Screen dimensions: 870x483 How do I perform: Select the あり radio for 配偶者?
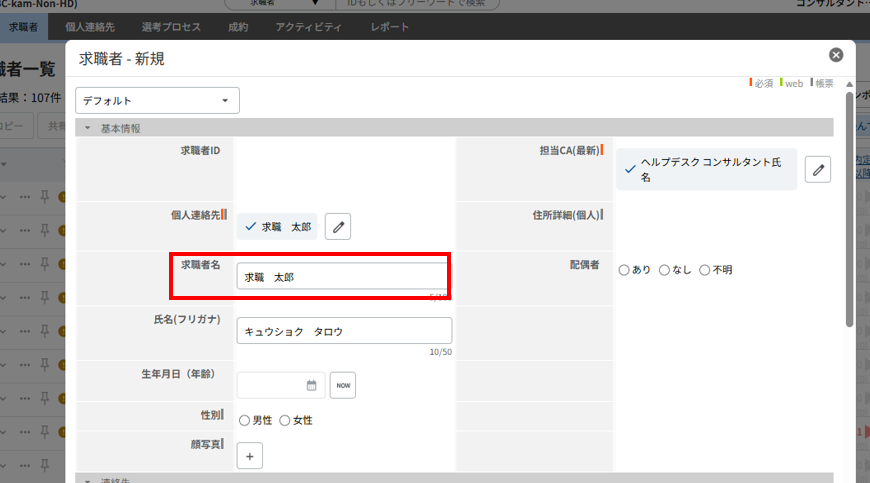tap(624, 270)
